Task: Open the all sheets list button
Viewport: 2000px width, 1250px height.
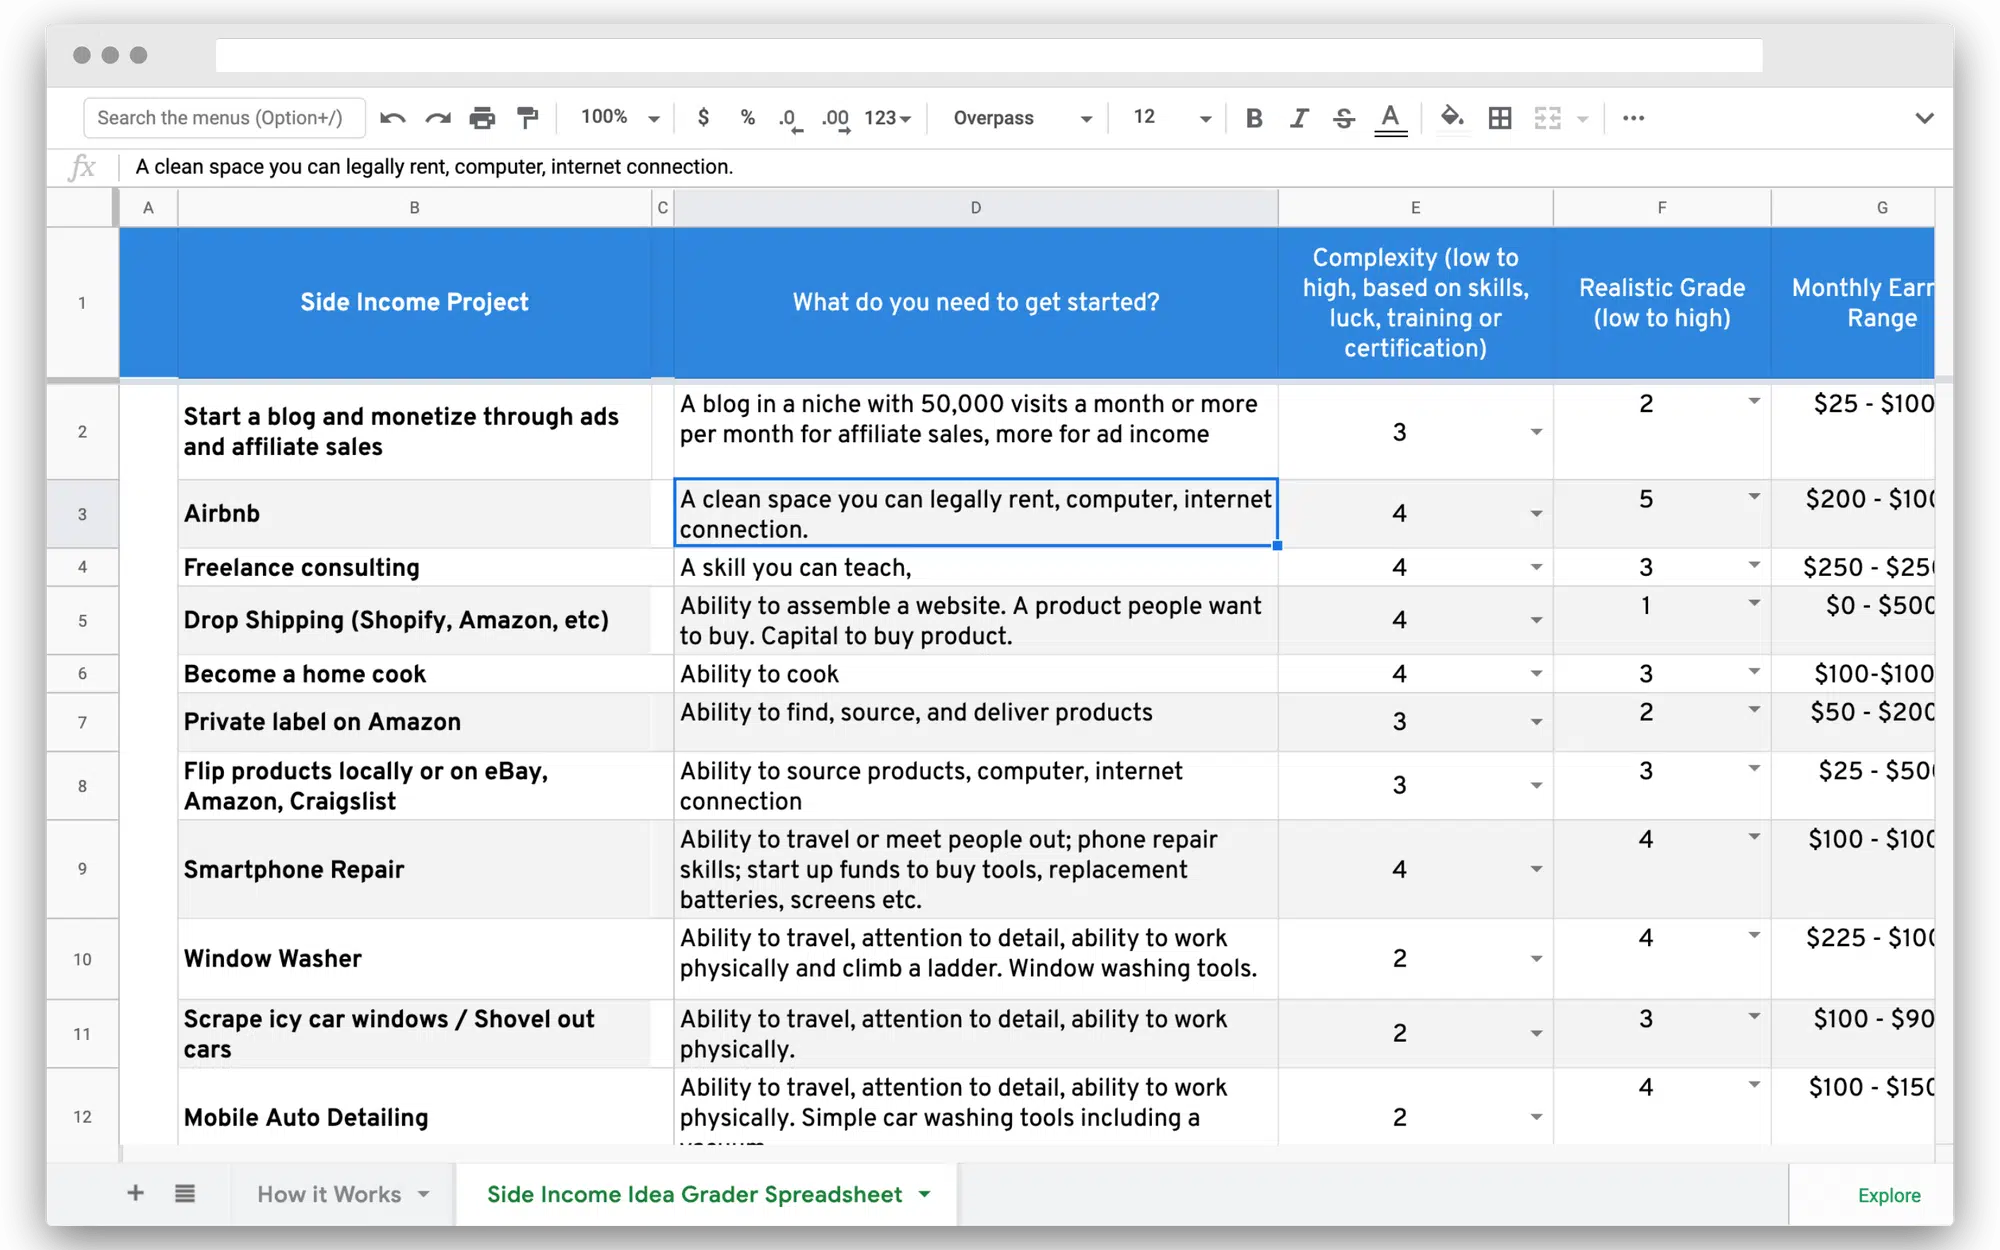Action: click(x=185, y=1193)
